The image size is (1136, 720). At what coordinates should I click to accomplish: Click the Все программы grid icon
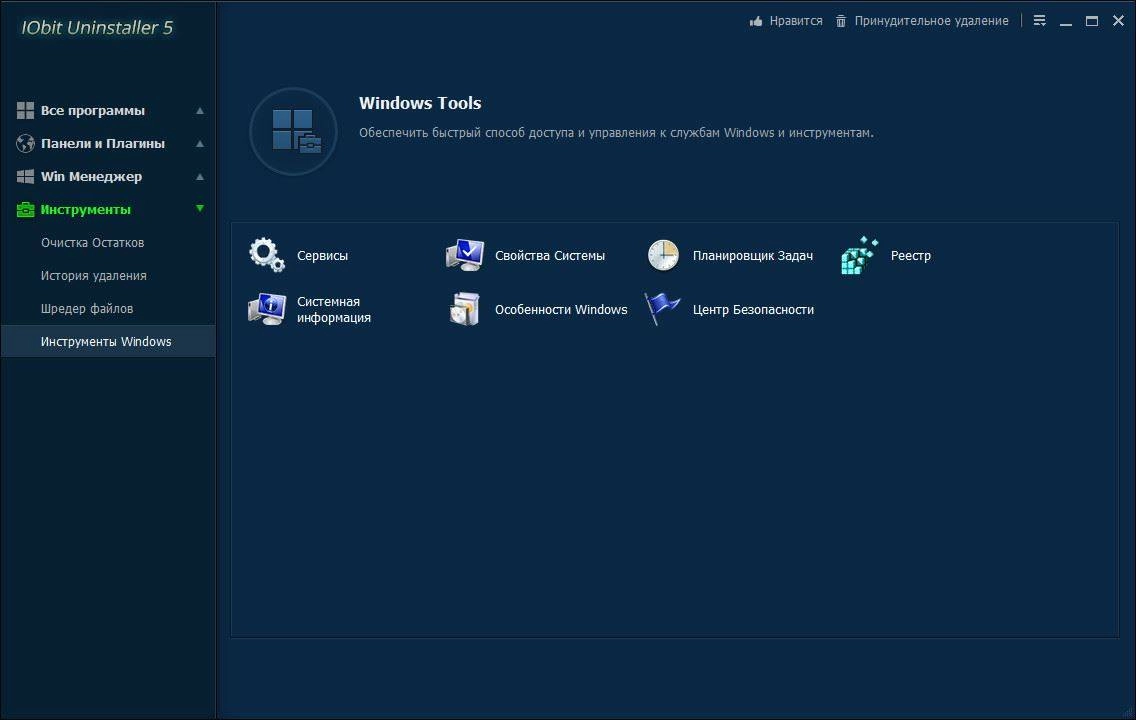click(x=25, y=110)
